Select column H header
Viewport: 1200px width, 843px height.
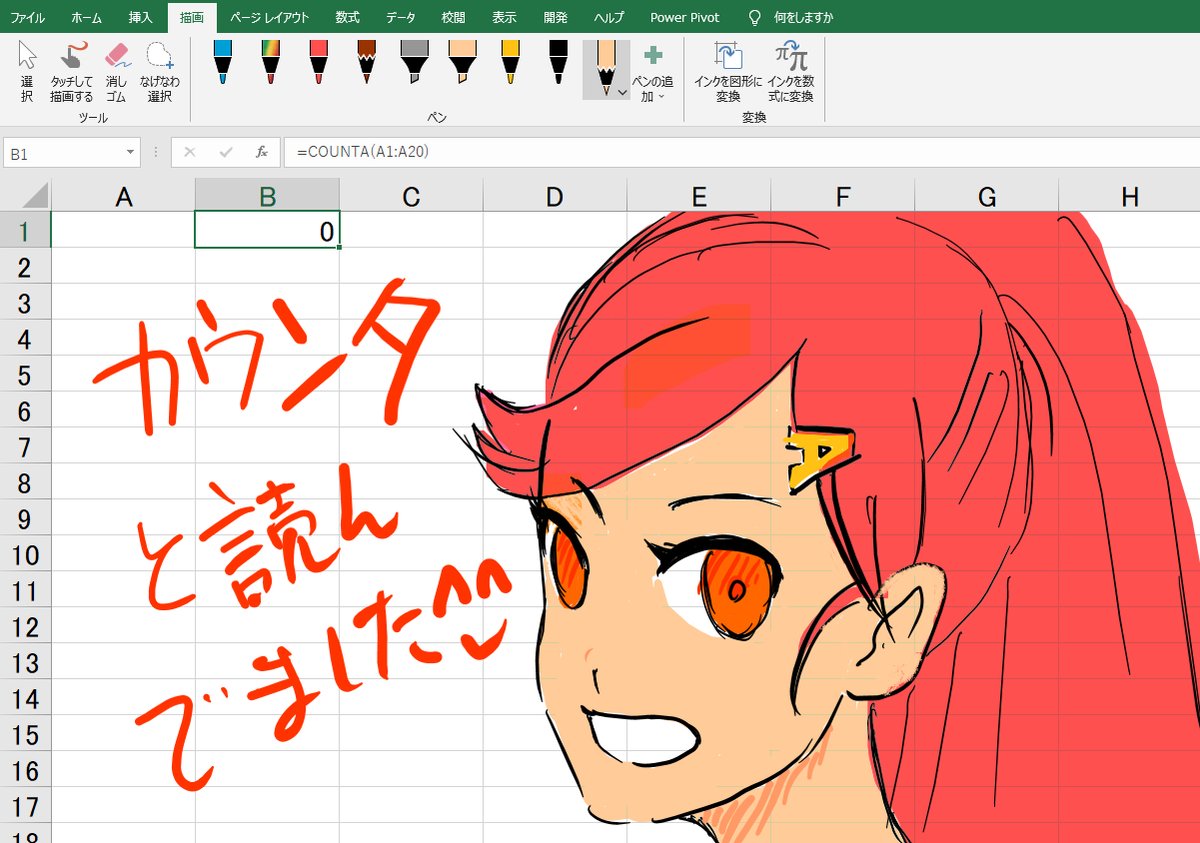(x=1130, y=196)
